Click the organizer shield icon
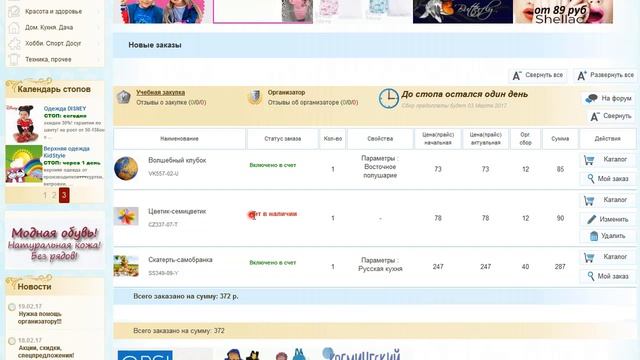This screenshot has width=640, height=360. click(x=255, y=97)
